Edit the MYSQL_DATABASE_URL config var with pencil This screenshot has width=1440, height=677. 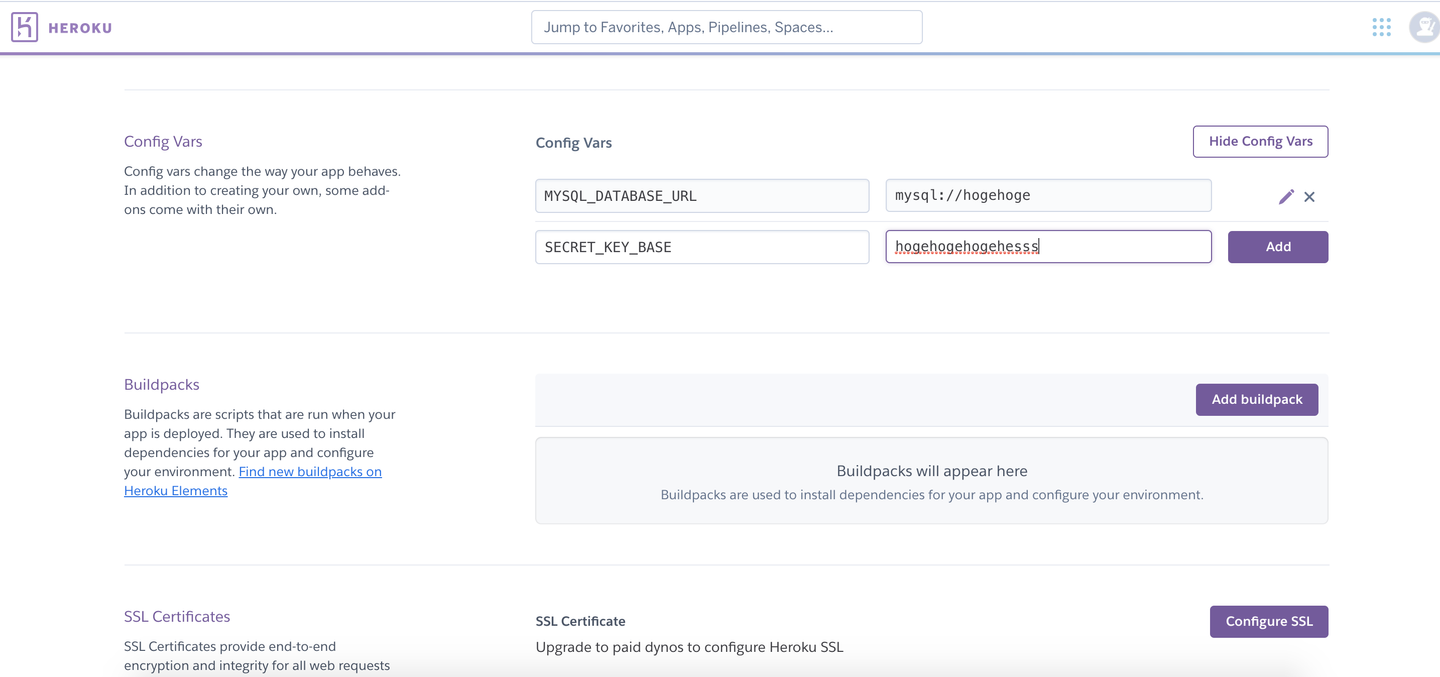[x=1286, y=197]
